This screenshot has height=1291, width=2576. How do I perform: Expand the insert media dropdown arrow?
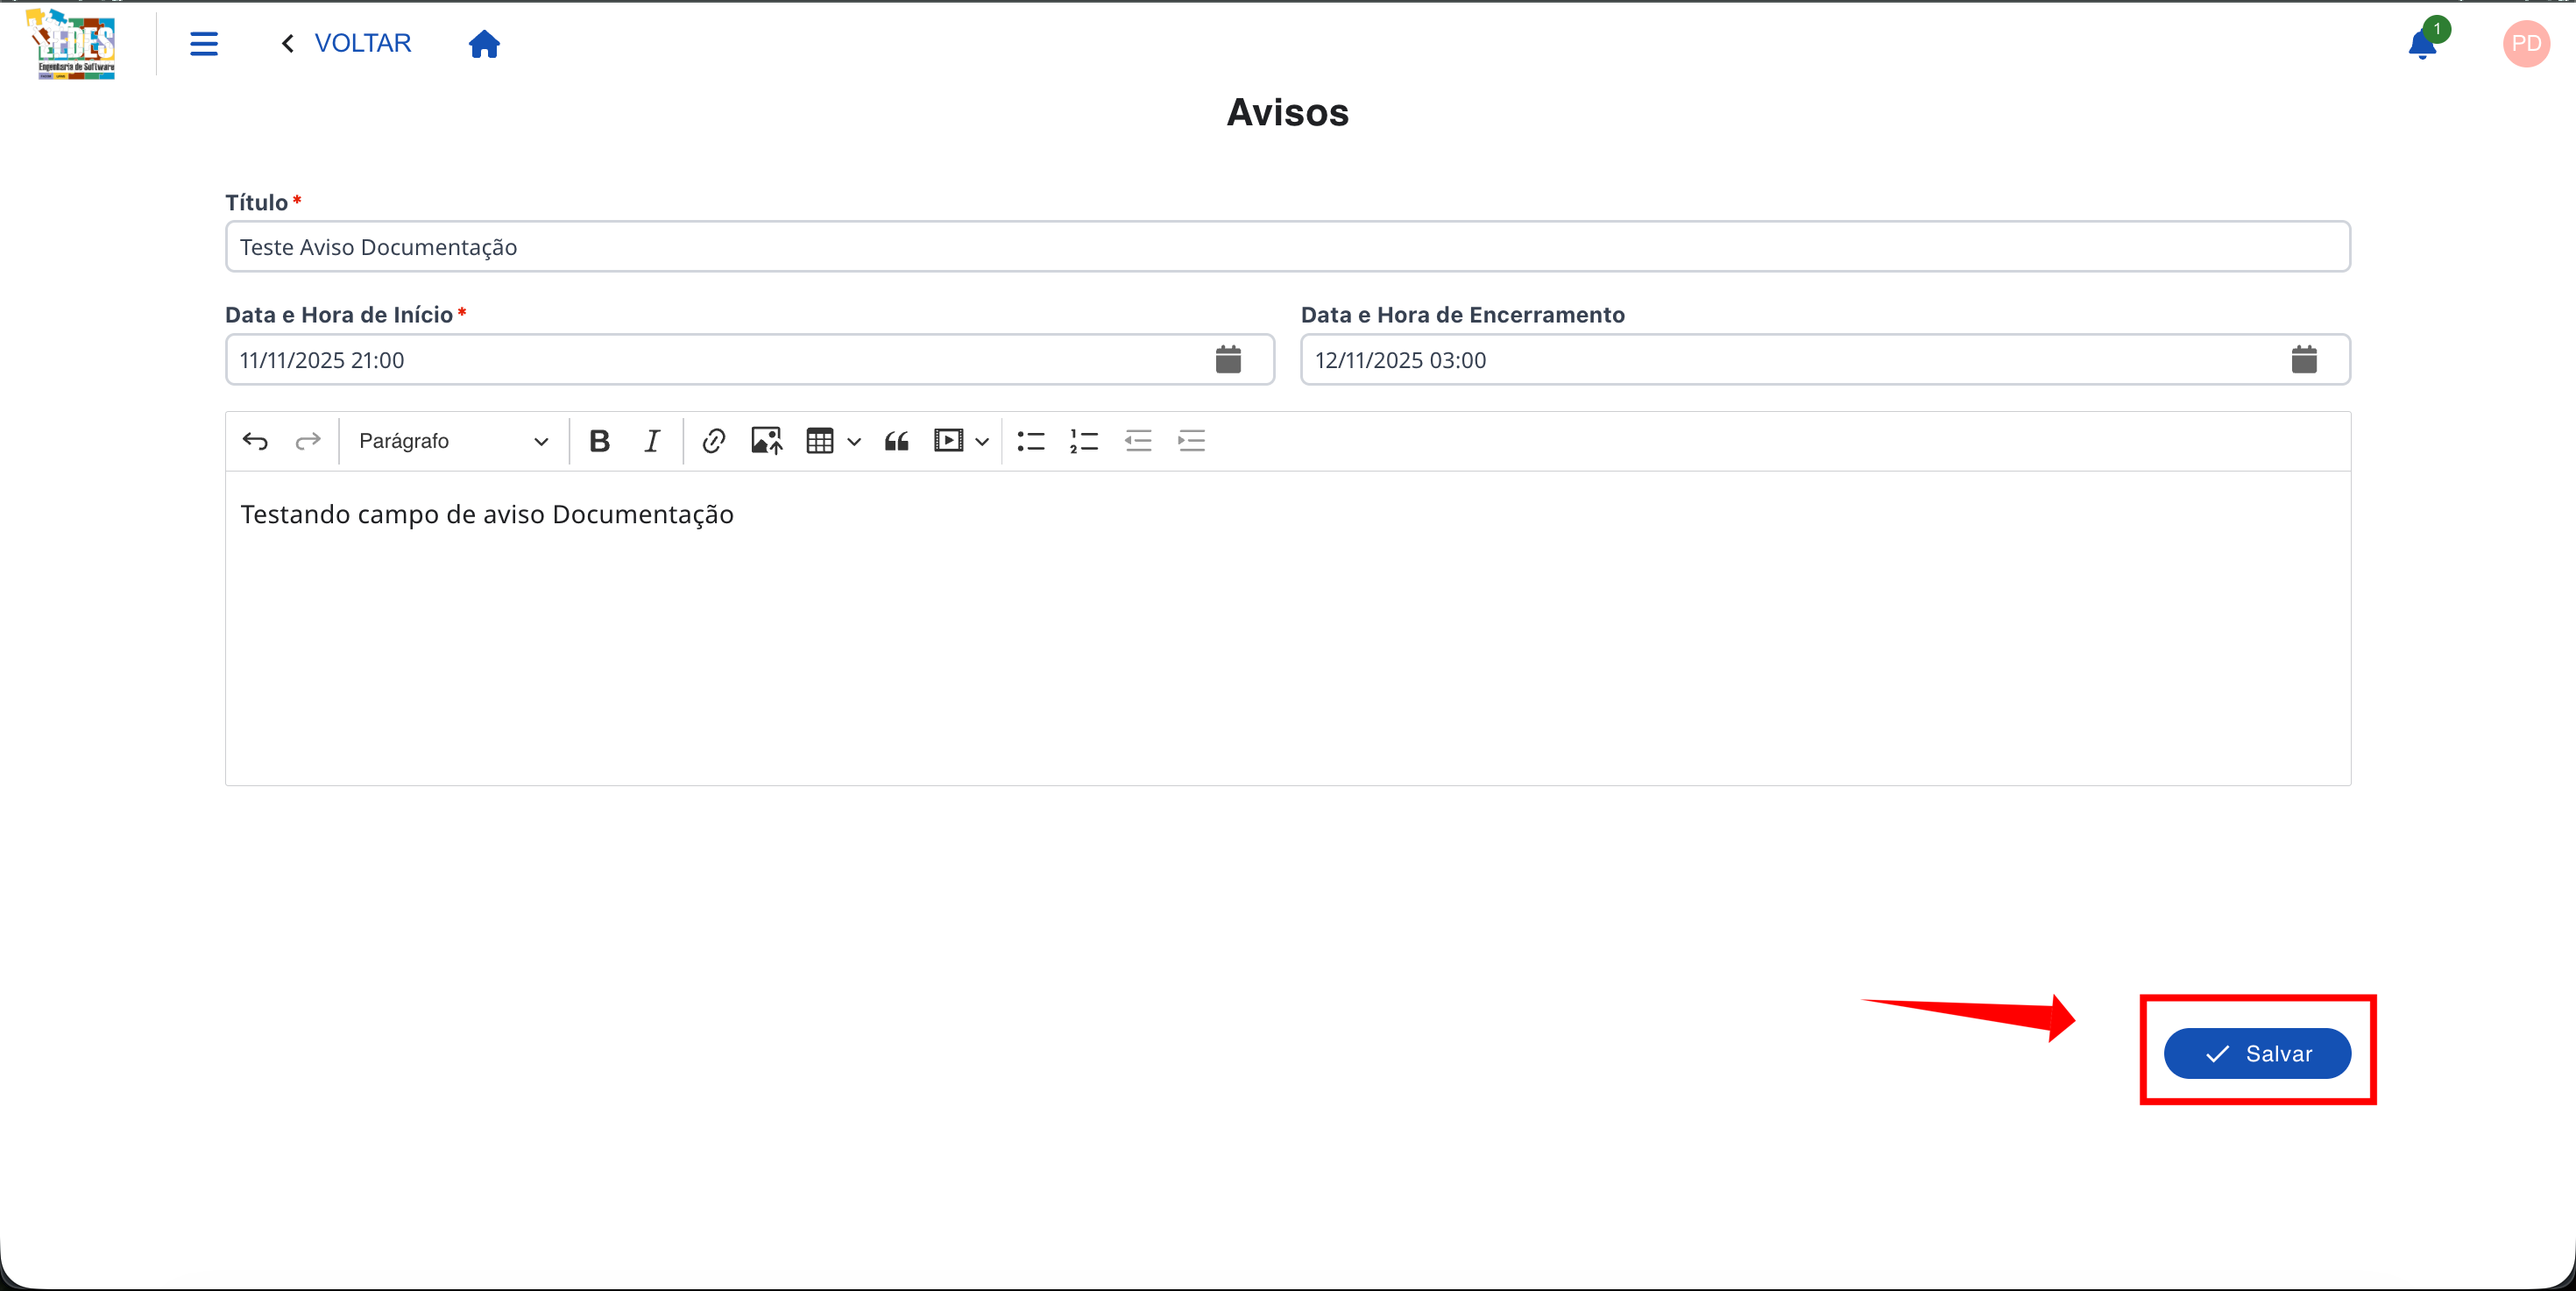tap(981, 441)
